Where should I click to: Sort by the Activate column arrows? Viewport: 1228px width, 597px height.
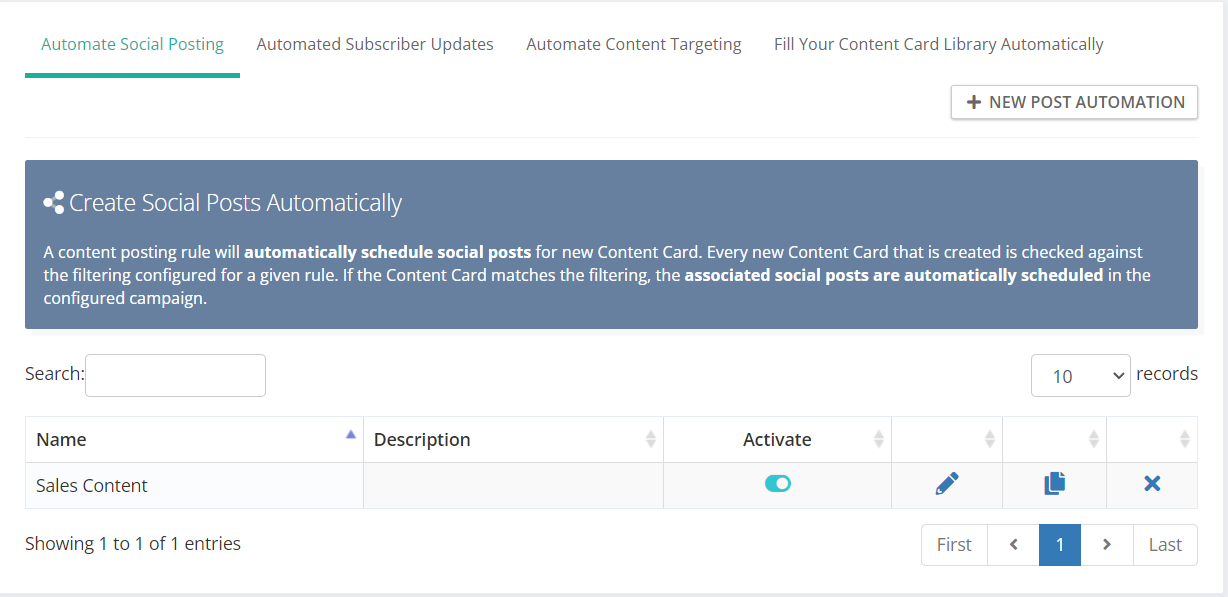(x=879, y=439)
